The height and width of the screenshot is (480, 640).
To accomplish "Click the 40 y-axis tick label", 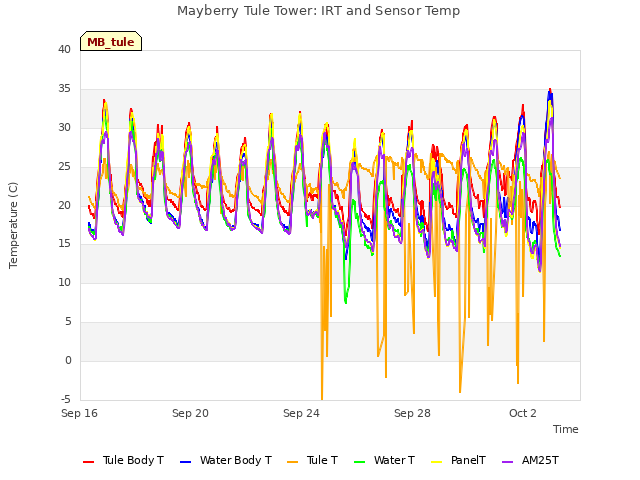I will point(64,50).
